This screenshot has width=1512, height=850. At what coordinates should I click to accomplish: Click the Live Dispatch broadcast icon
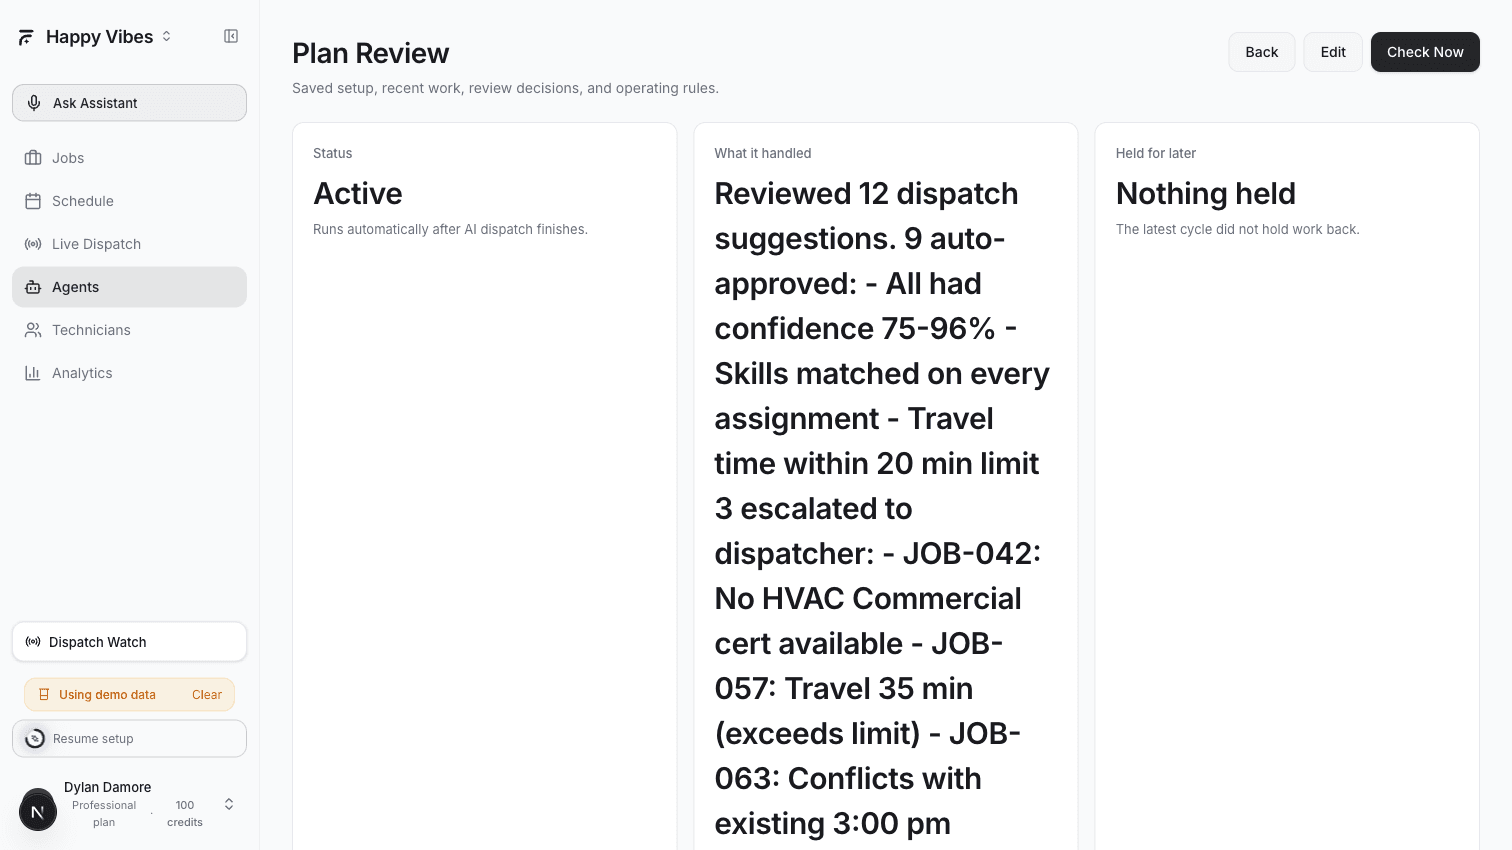click(32, 244)
